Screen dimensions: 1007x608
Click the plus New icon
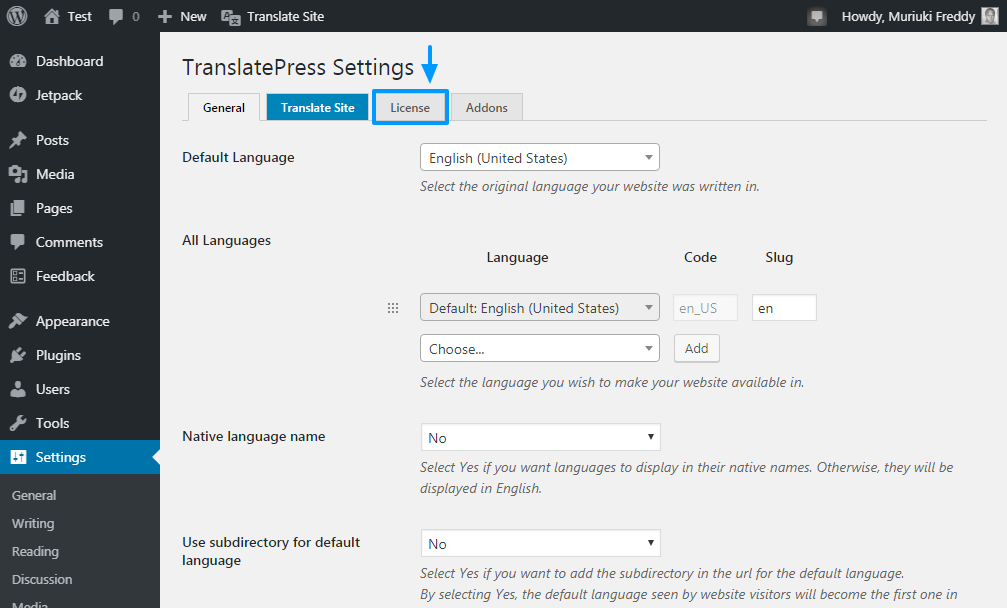[165, 17]
